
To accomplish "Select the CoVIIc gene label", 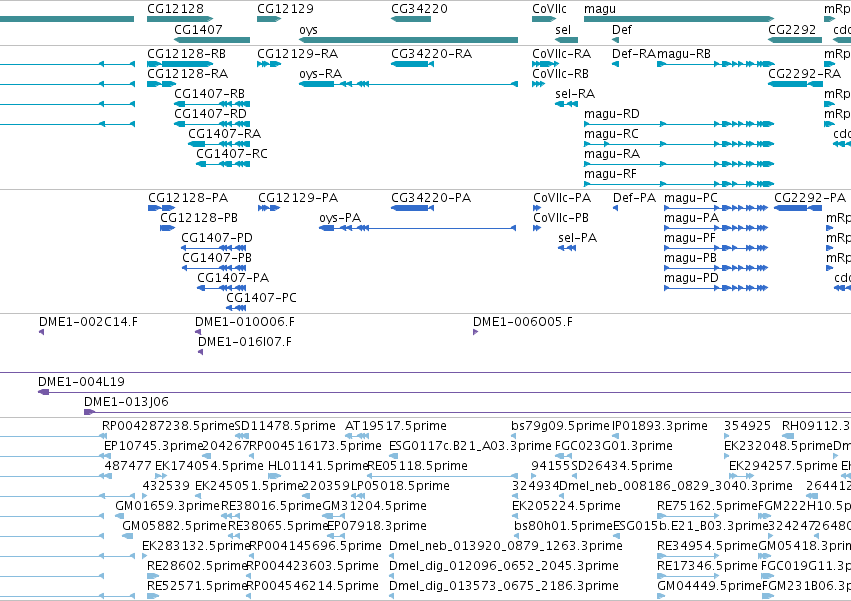I will point(549,9).
